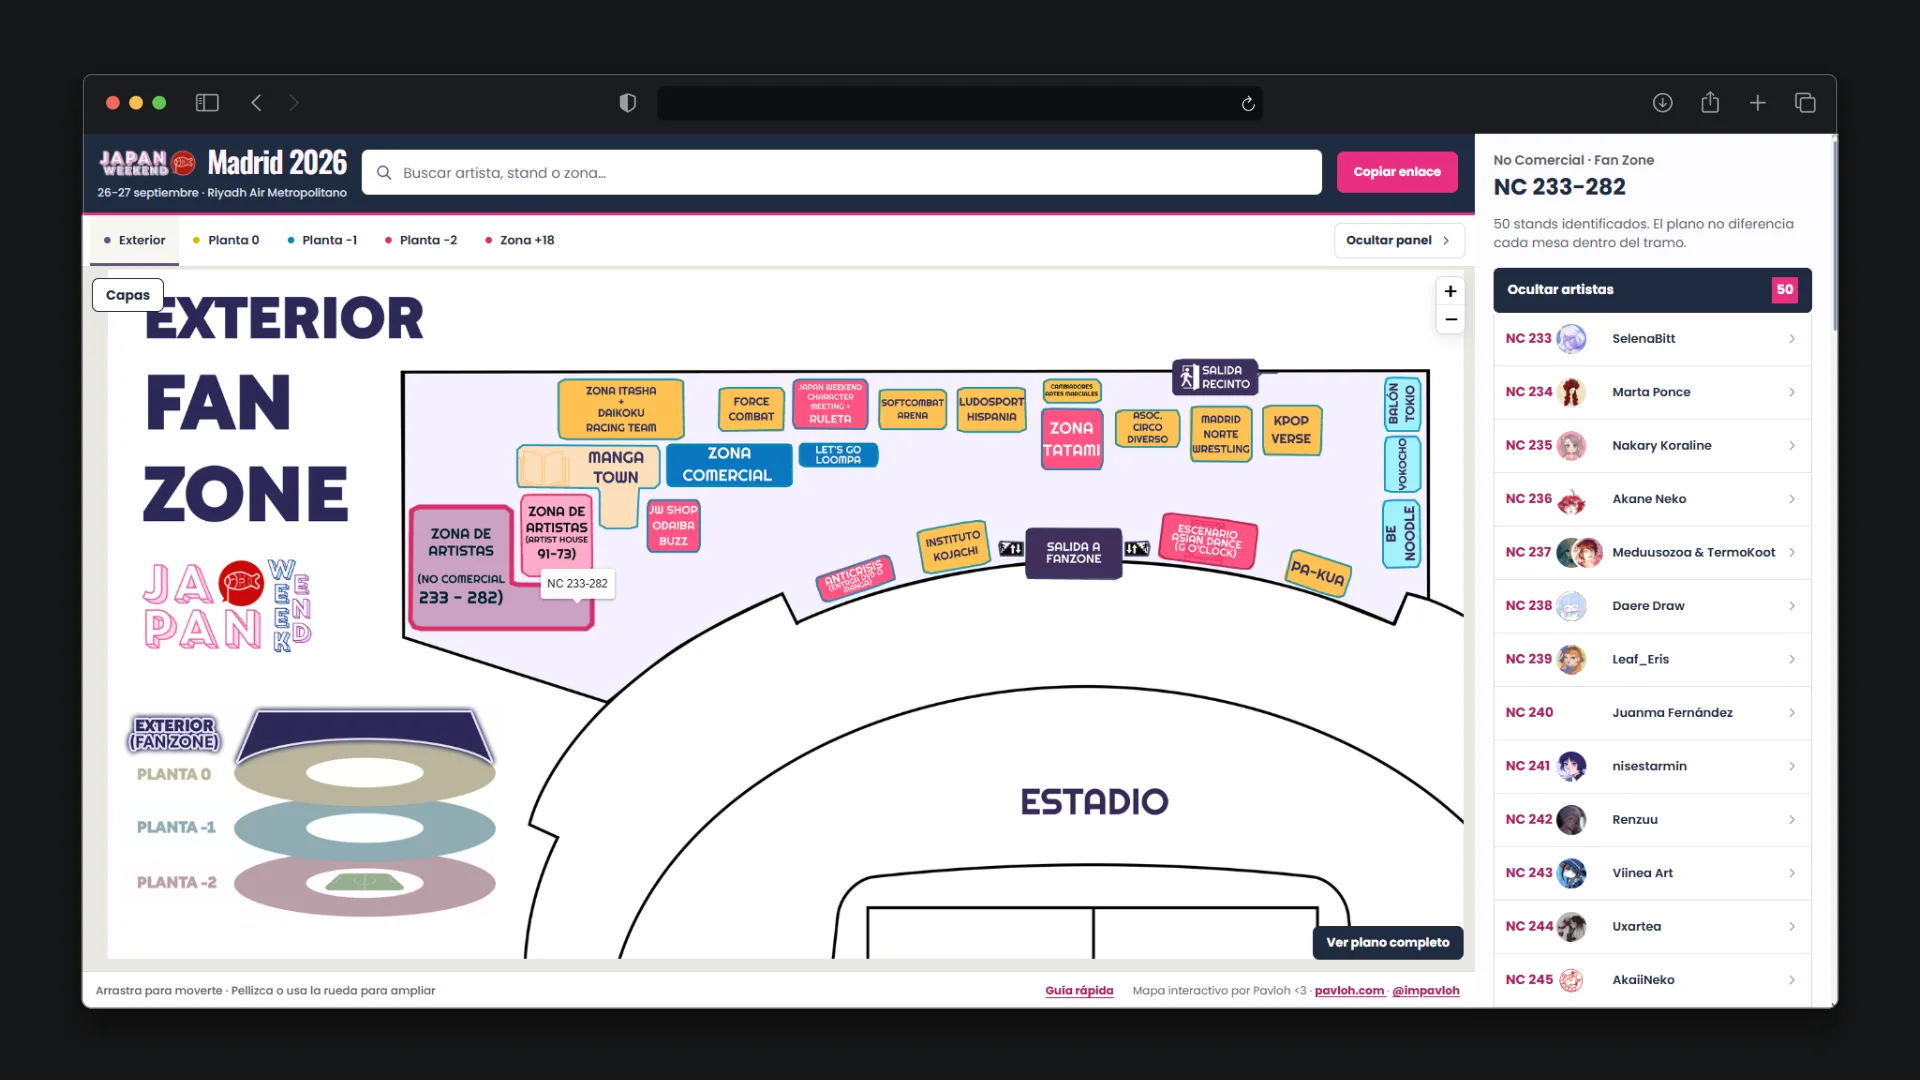Open the browser downloads icon
This screenshot has height=1080, width=1920.
click(1662, 103)
